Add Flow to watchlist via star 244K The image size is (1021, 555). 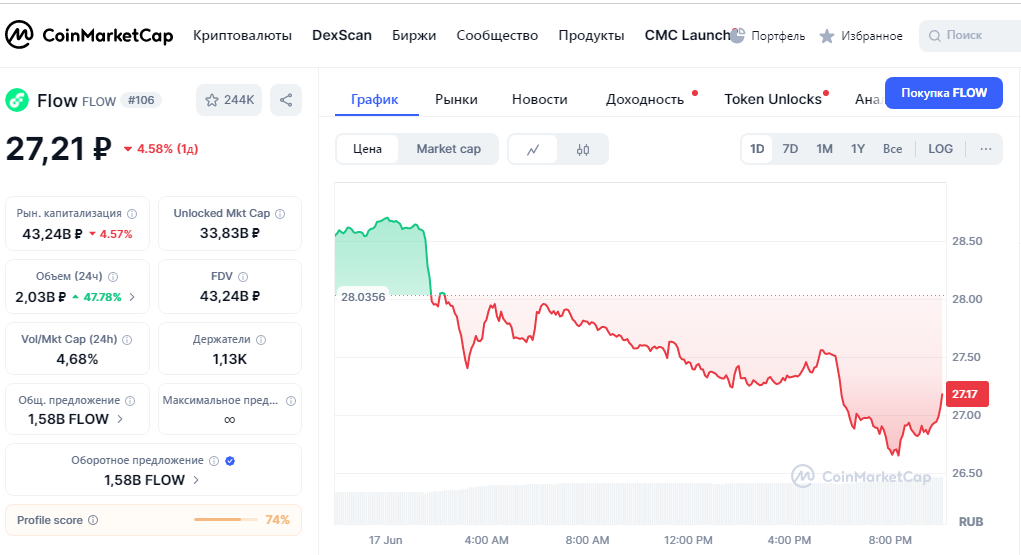pos(229,100)
